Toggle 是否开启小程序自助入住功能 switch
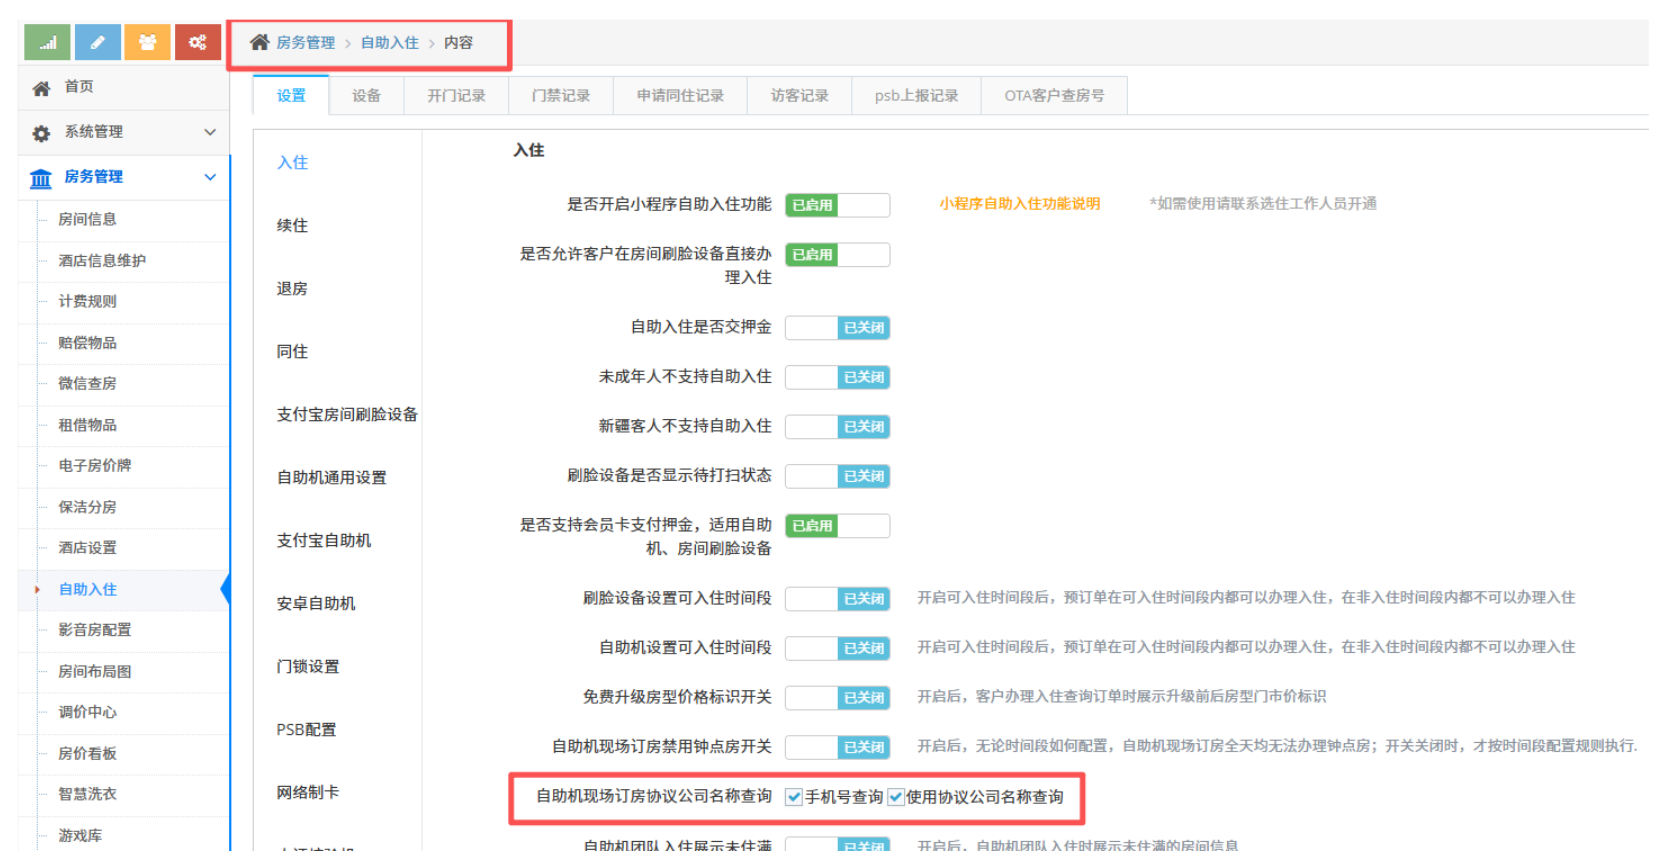 click(837, 205)
